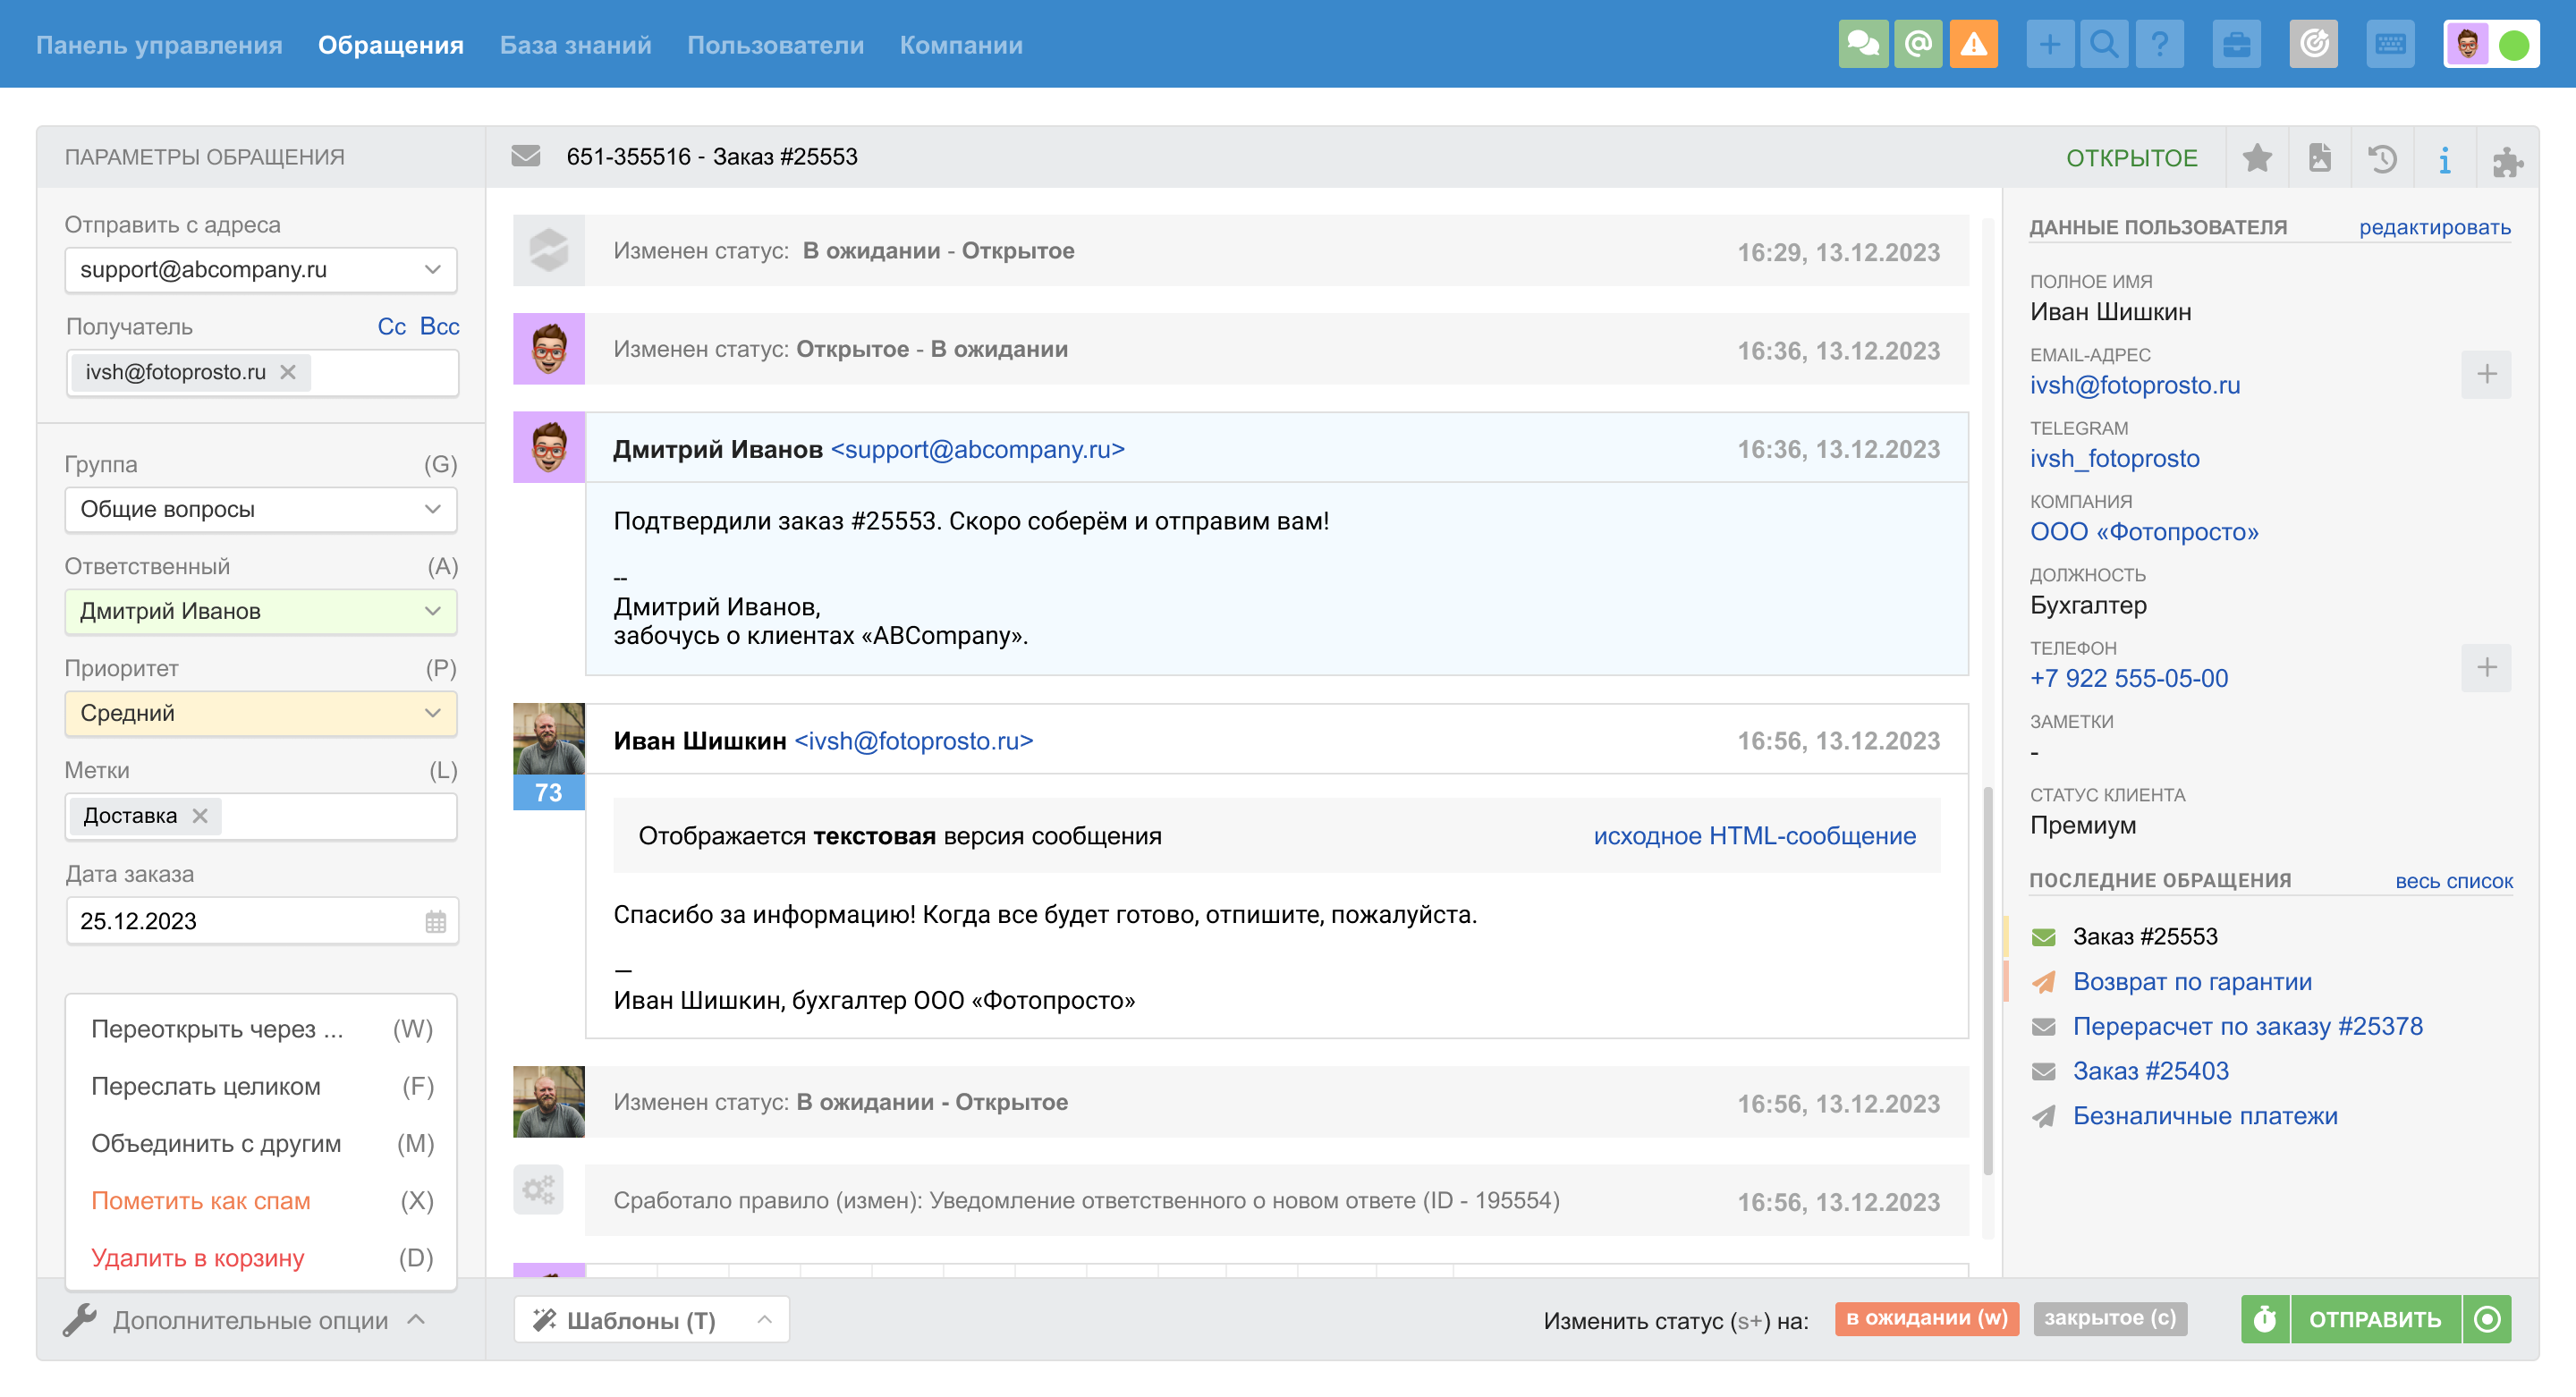Click the chat conversations icon in header
This screenshot has width=2576, height=1397.
pyautogui.click(x=1862, y=44)
